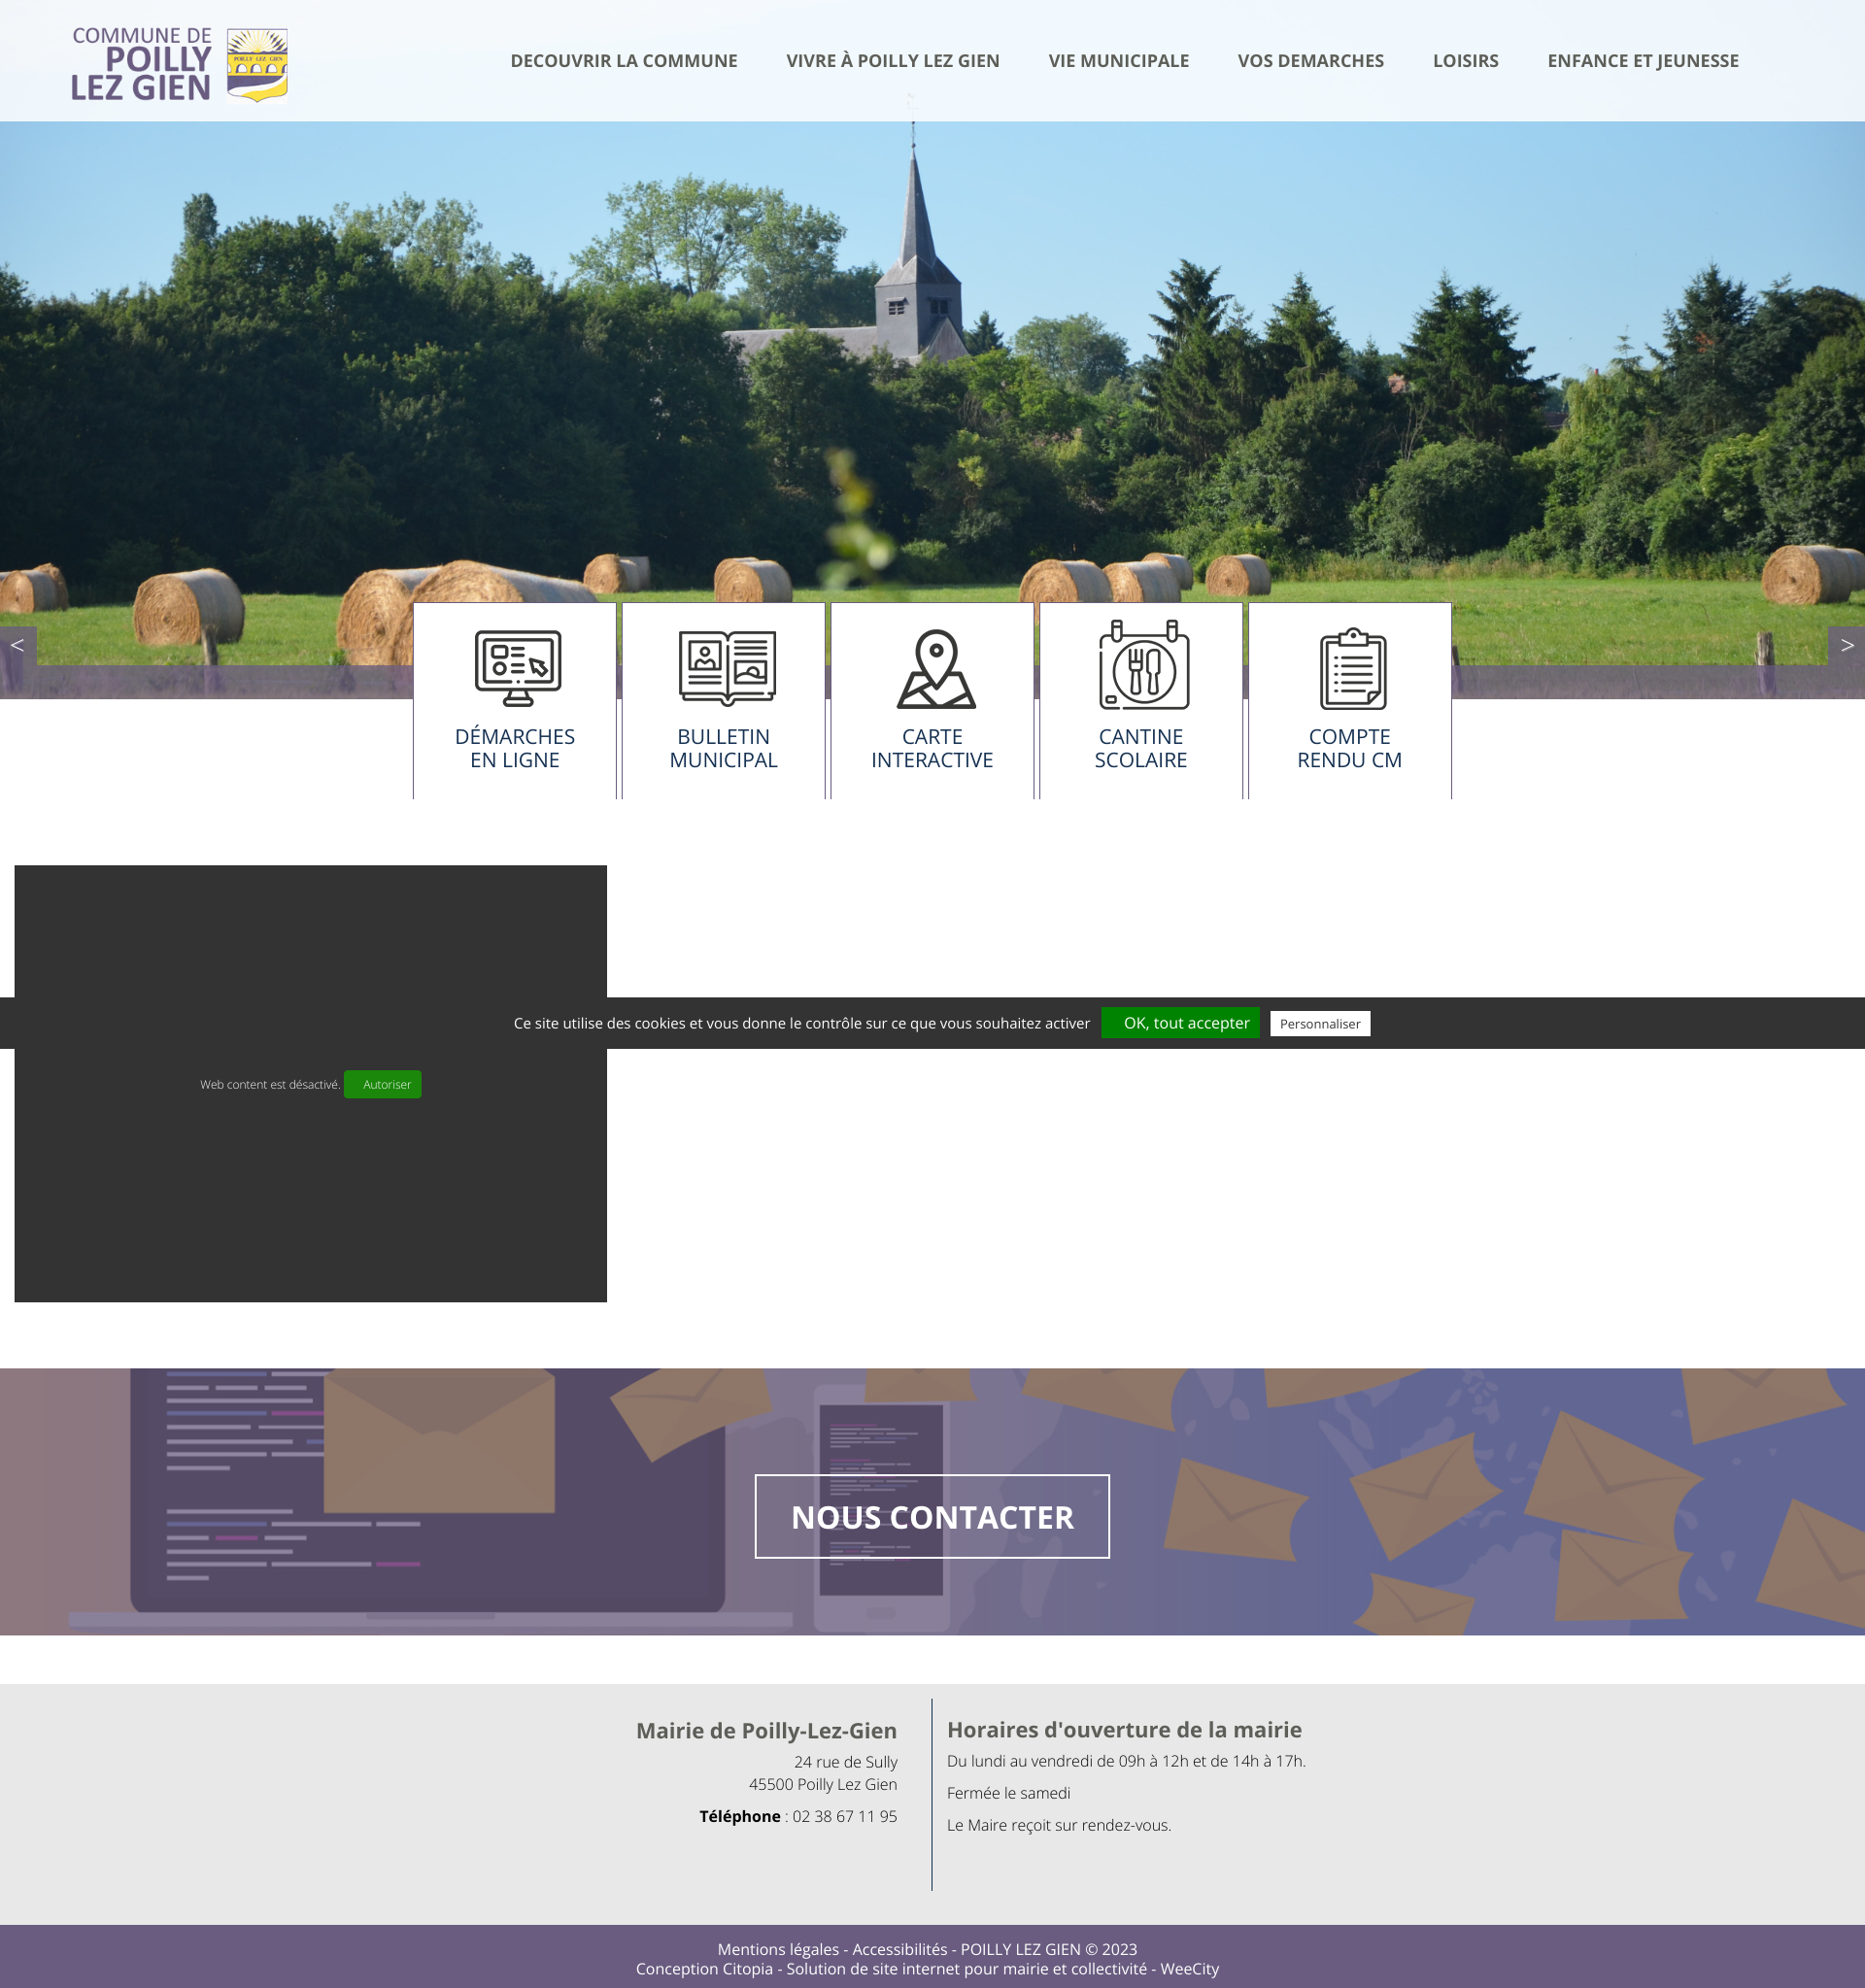1865x1988 pixels.
Task: Open the Cantine Scolaire fork-and-knife icon
Action: [x=1144, y=665]
